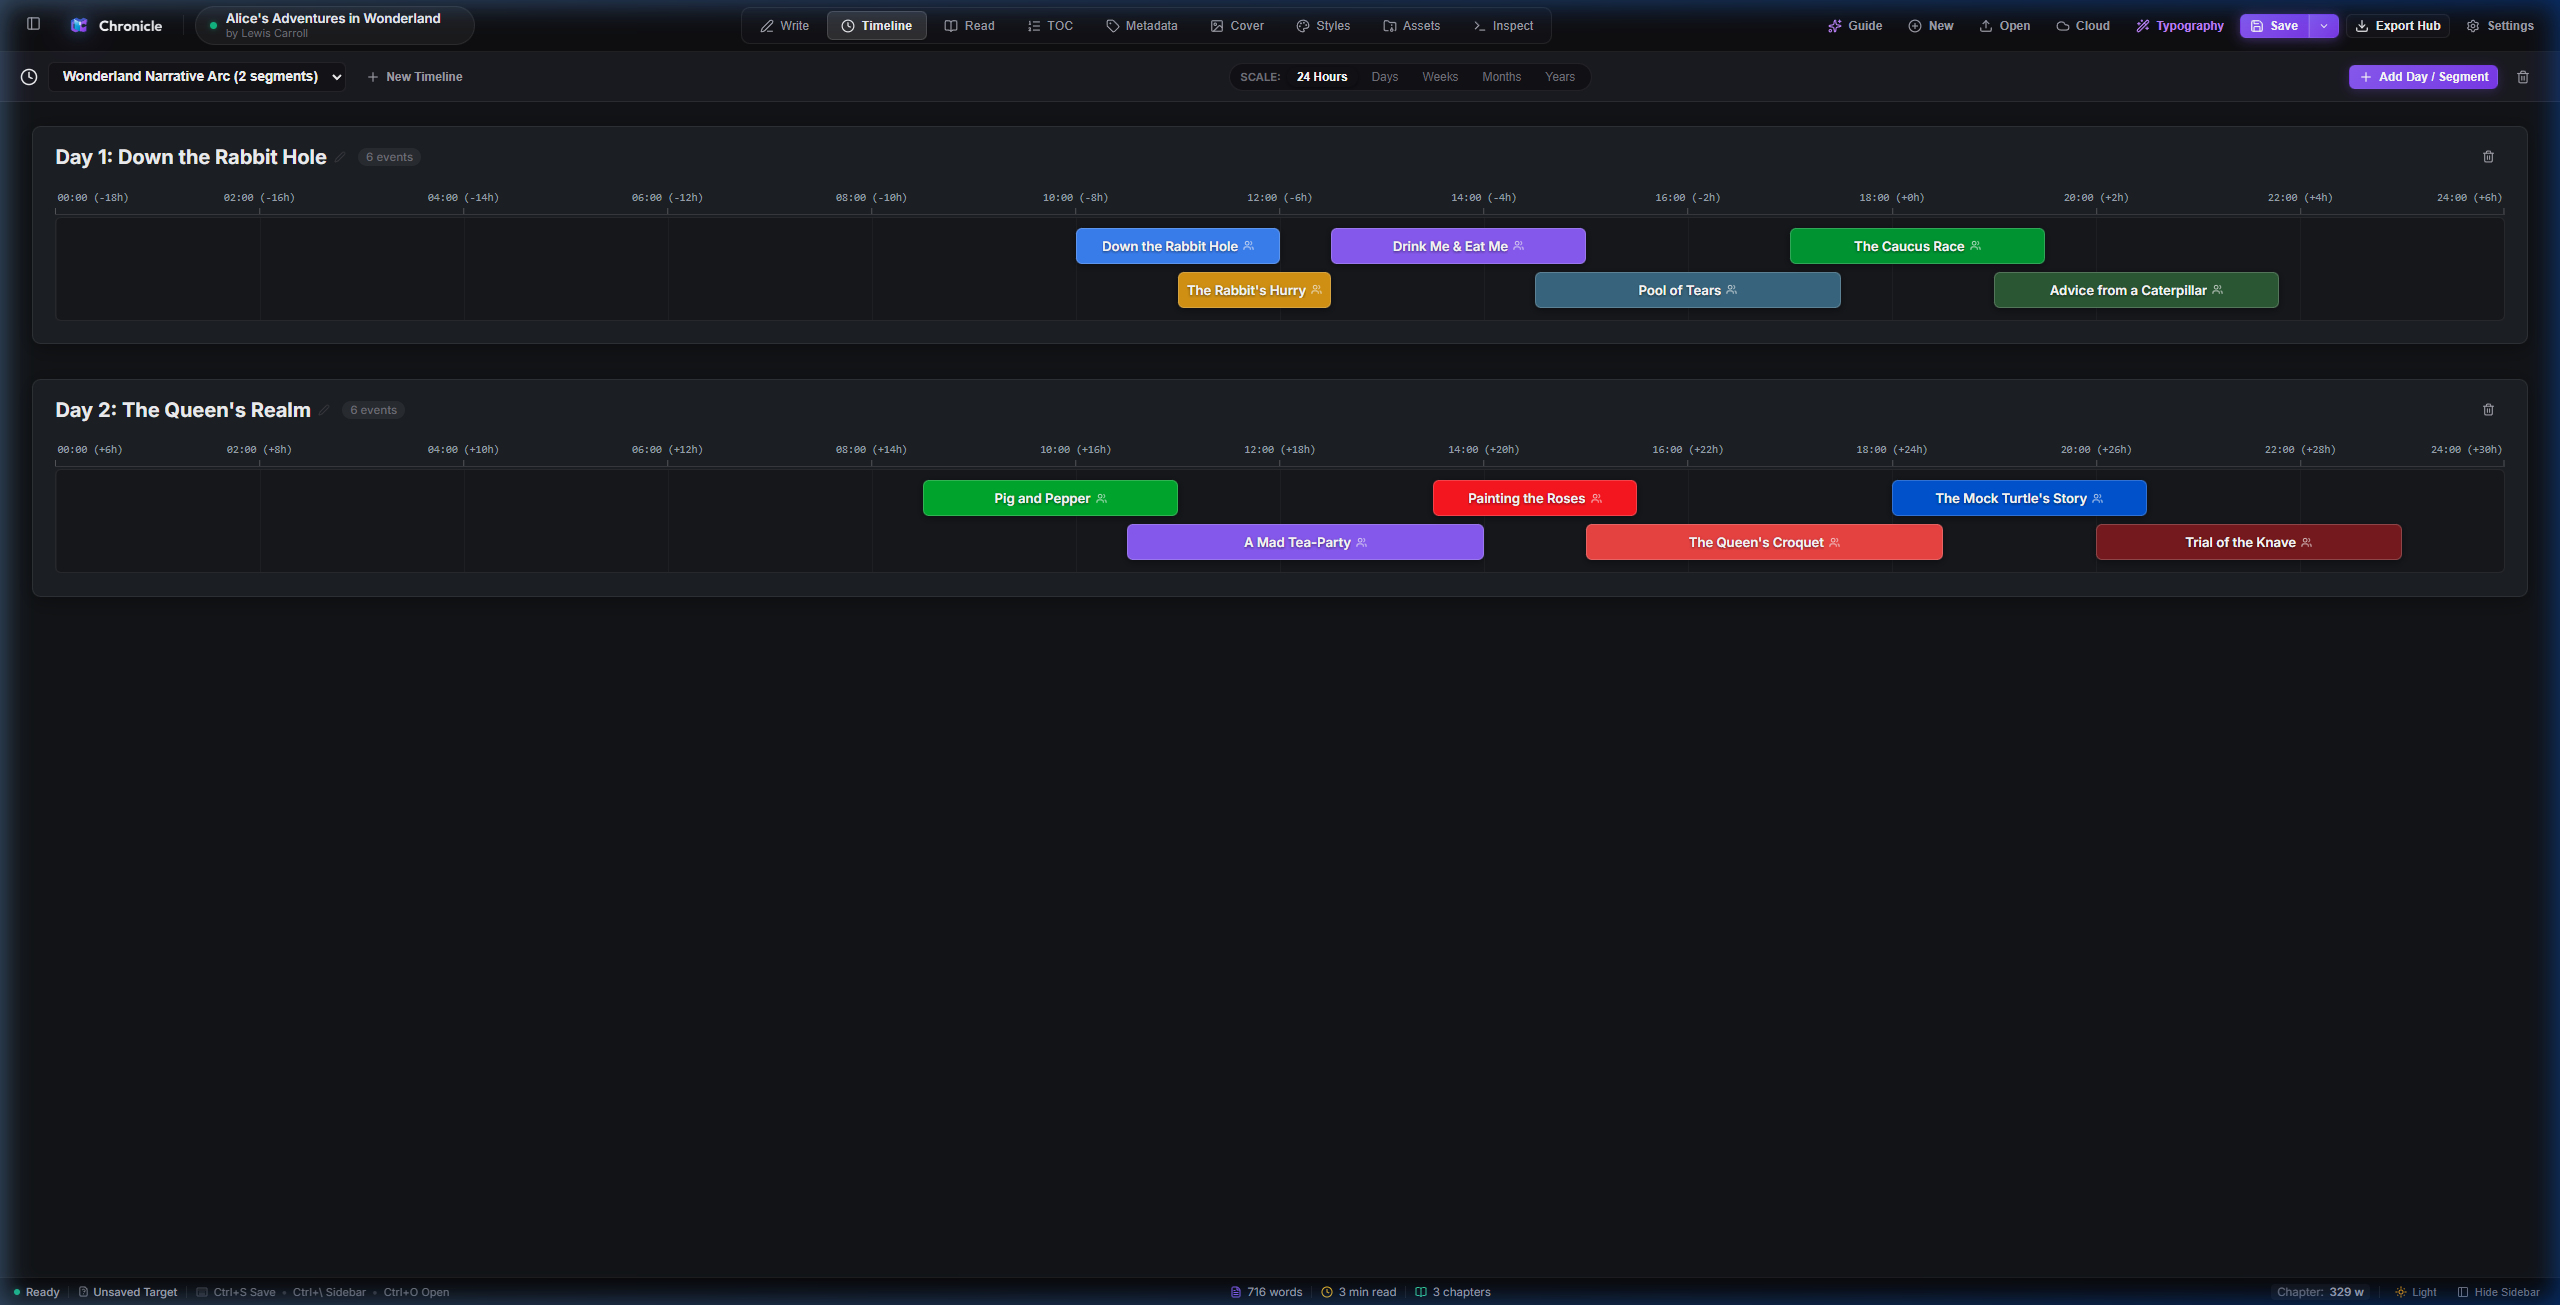Click the Export Hub button
2560x1305 pixels.
click(2397, 26)
